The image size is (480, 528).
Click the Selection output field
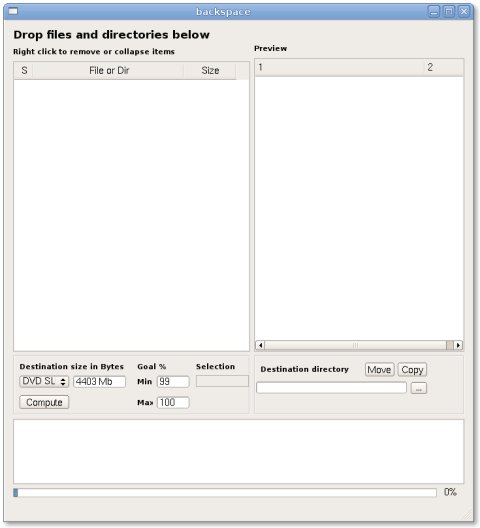coord(222,381)
